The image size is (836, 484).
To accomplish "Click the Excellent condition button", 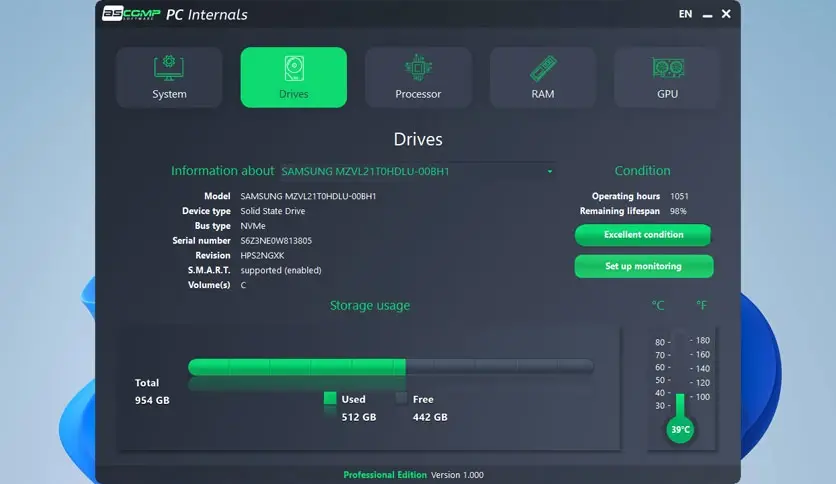I will click(x=643, y=235).
